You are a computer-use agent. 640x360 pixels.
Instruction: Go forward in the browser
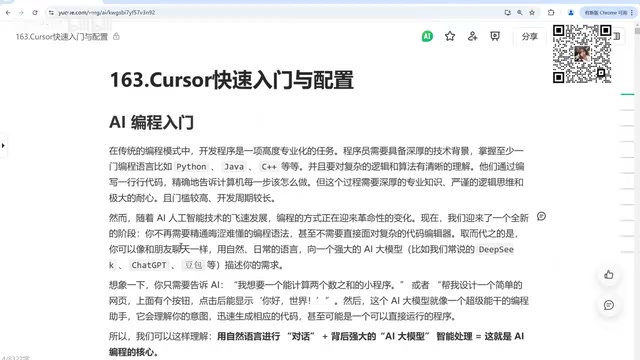(x=21, y=13)
